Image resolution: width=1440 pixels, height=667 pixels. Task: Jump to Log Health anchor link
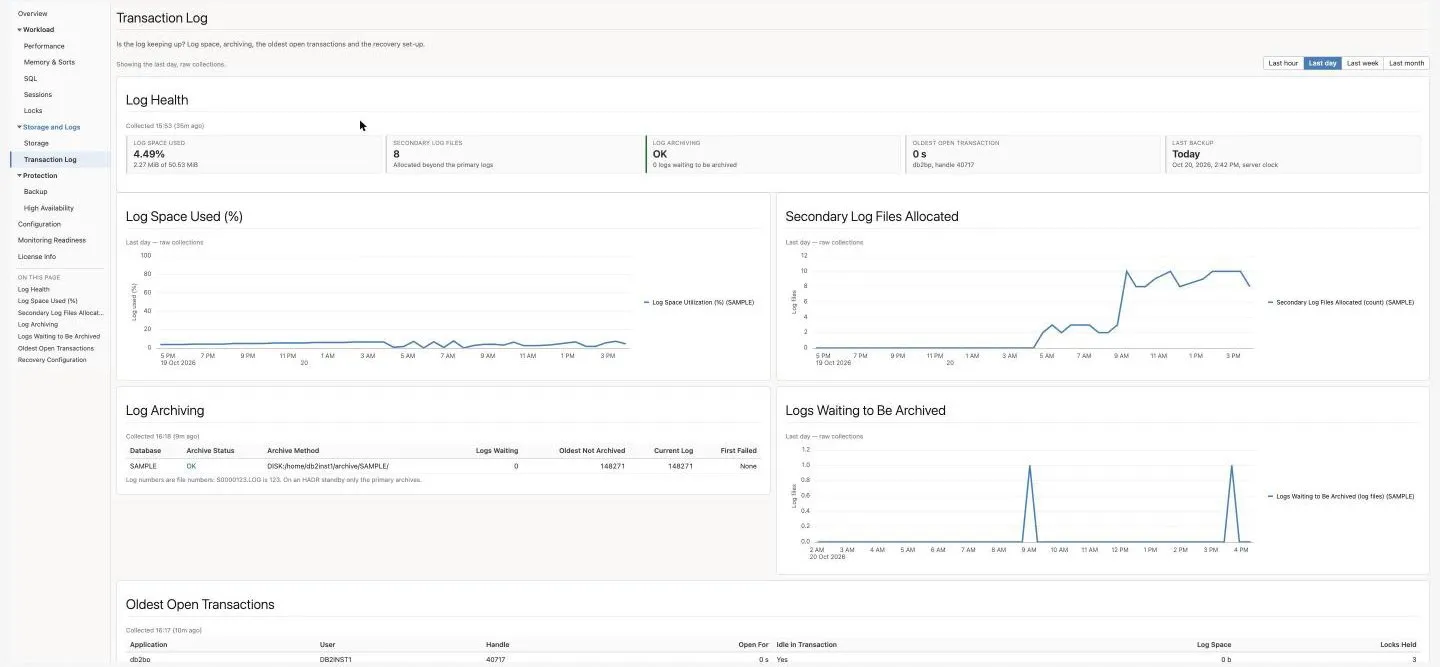point(33,289)
